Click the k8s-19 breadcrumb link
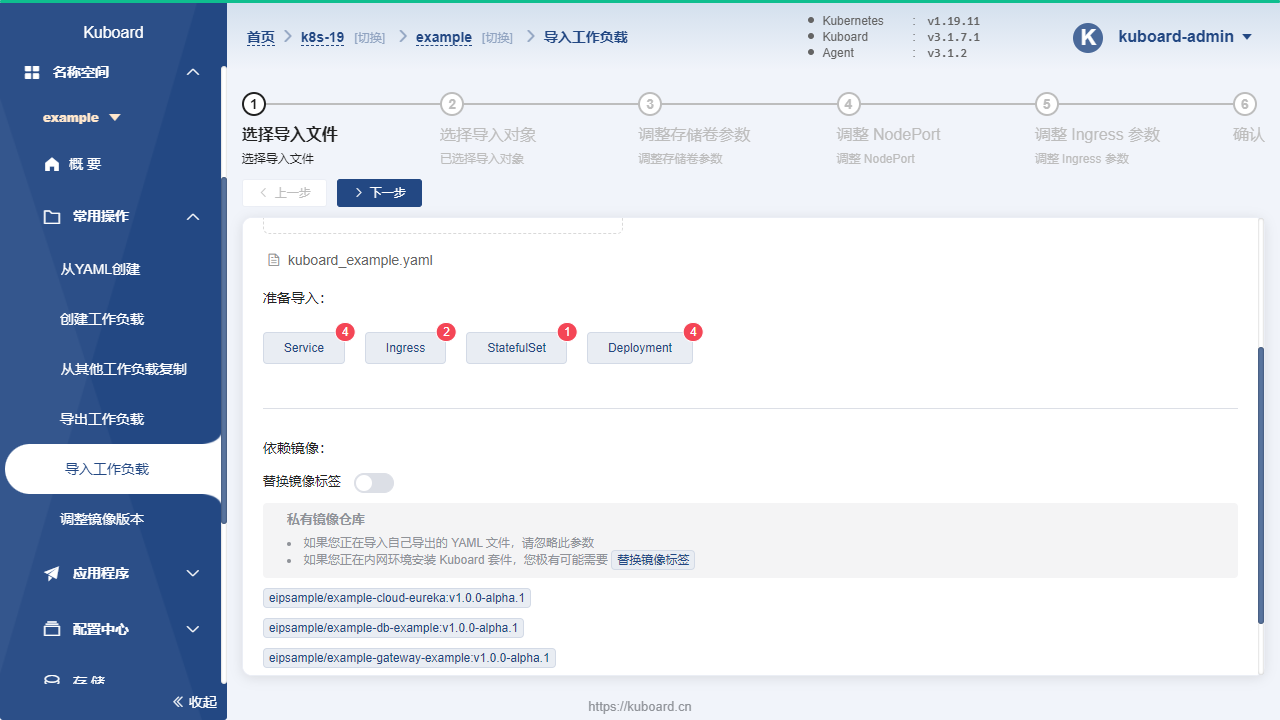Screen dimensions: 1280x720 pos(322,37)
